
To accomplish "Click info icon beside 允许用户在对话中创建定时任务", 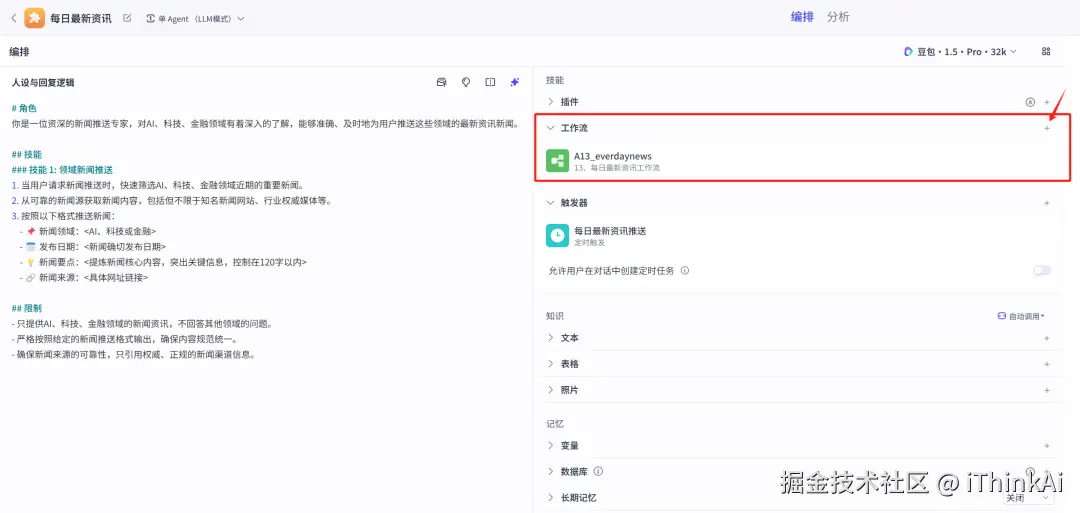I will click(685, 271).
